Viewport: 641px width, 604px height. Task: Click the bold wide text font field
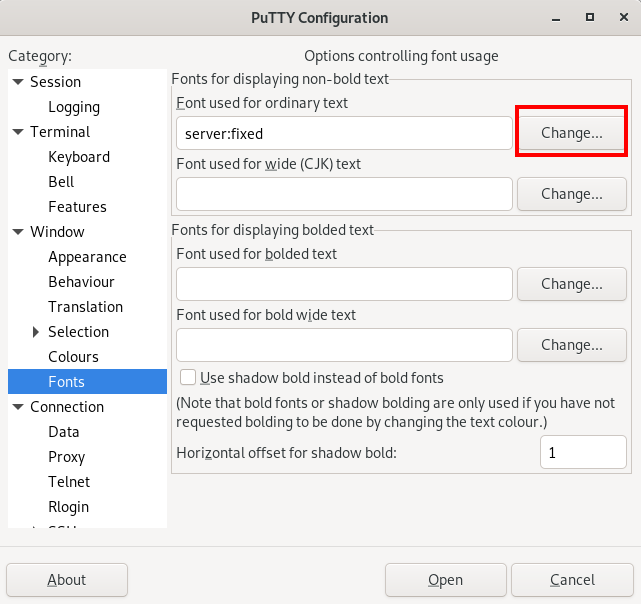(344, 345)
